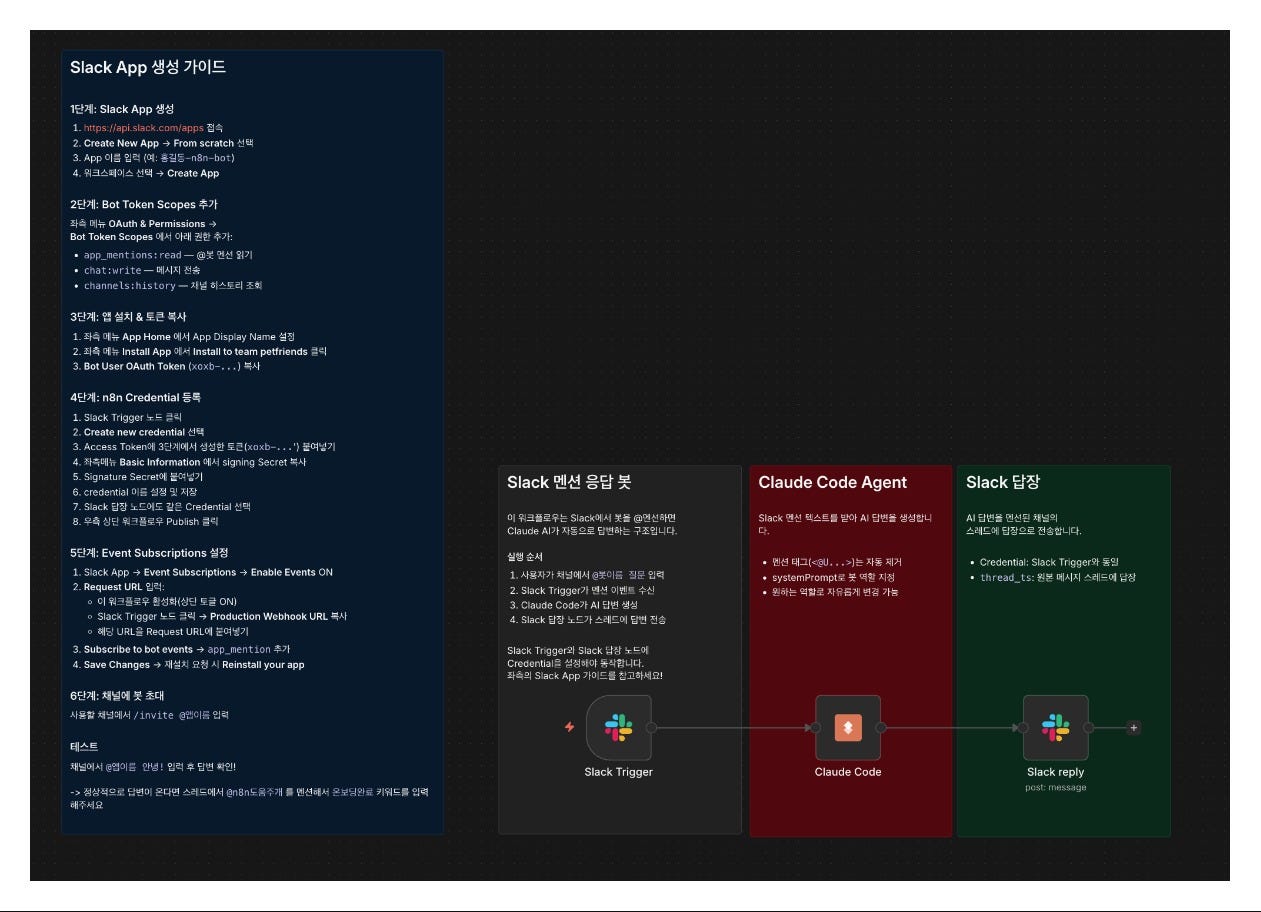Click the orange lightning trigger icon
The width and height of the screenshot is (1261, 912).
pos(570,727)
